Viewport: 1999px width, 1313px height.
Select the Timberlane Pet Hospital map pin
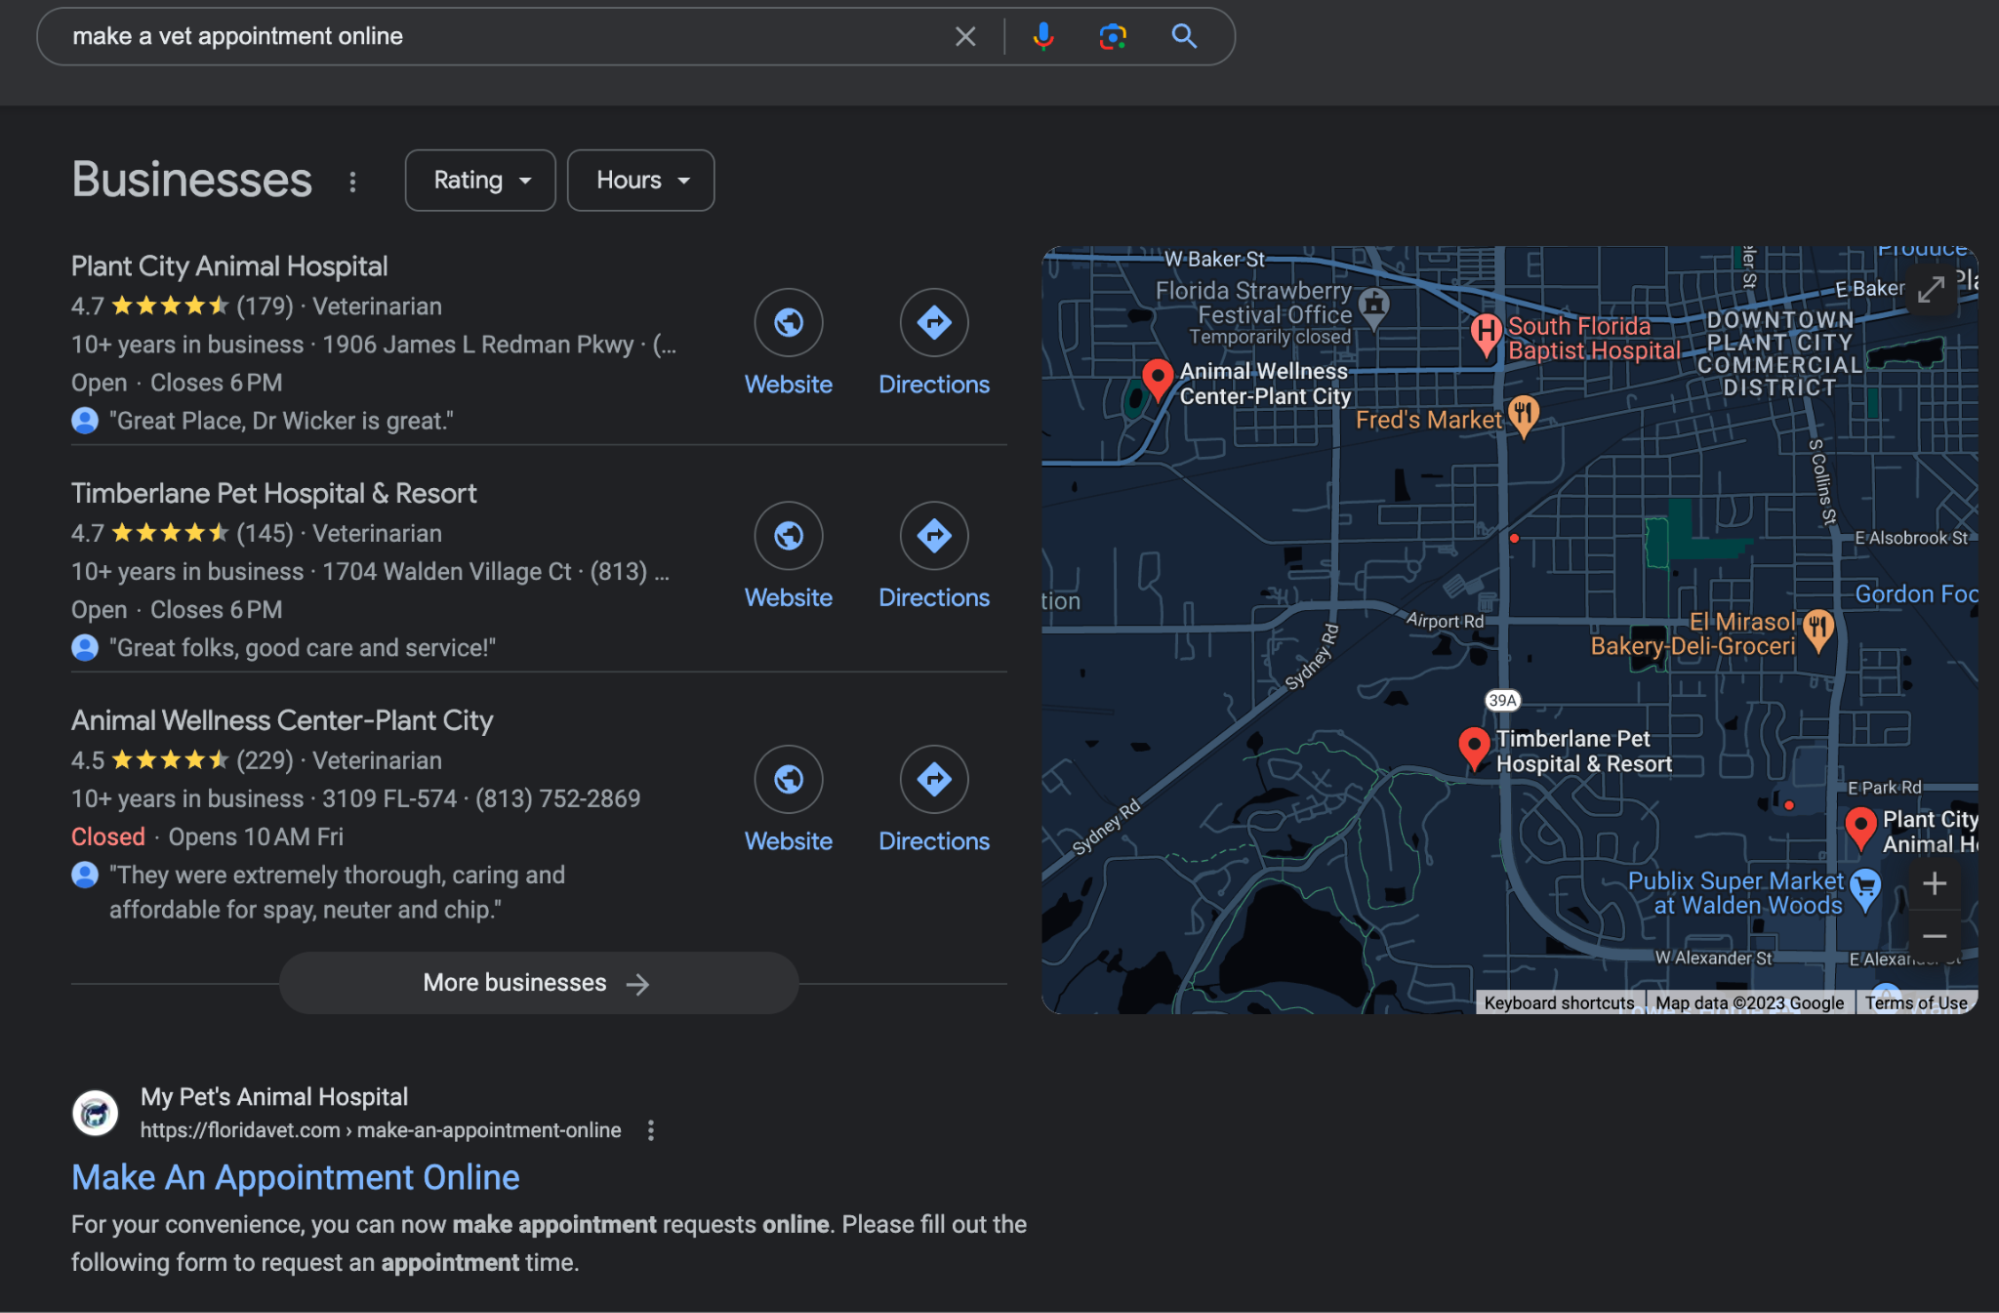point(1473,749)
